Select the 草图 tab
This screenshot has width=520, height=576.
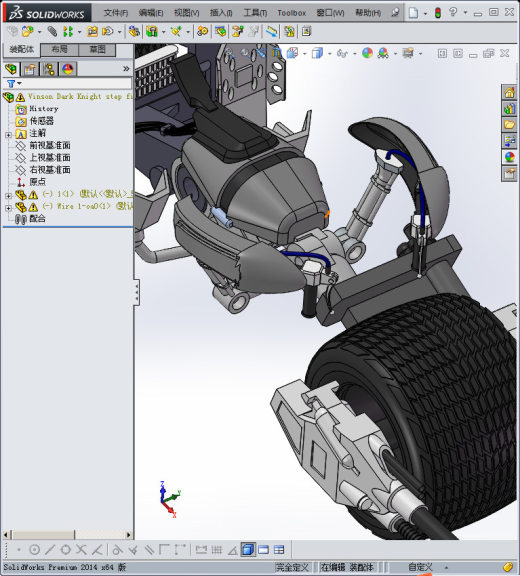[x=97, y=50]
